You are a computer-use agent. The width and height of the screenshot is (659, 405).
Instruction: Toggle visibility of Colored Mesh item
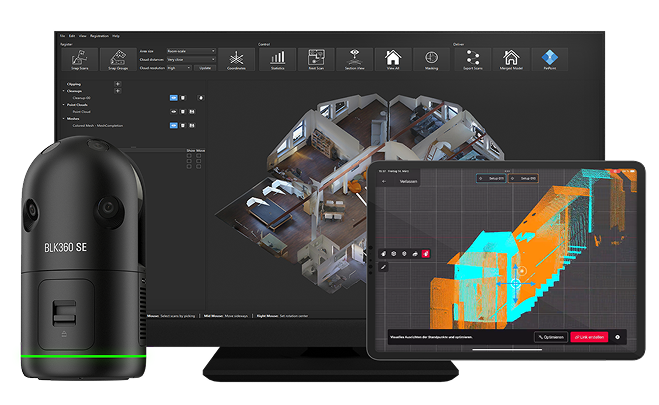(x=173, y=124)
